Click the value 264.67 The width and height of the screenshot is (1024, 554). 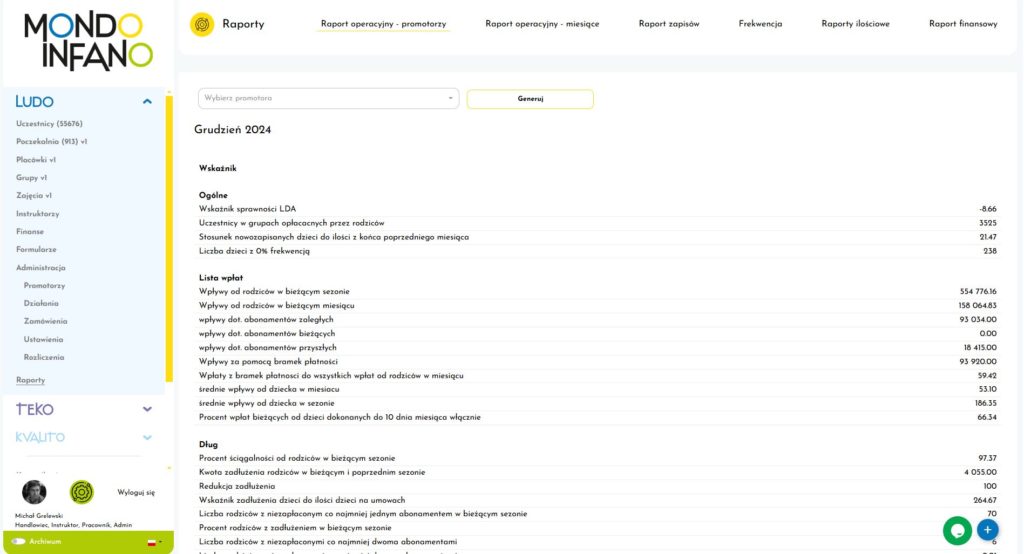pos(985,500)
